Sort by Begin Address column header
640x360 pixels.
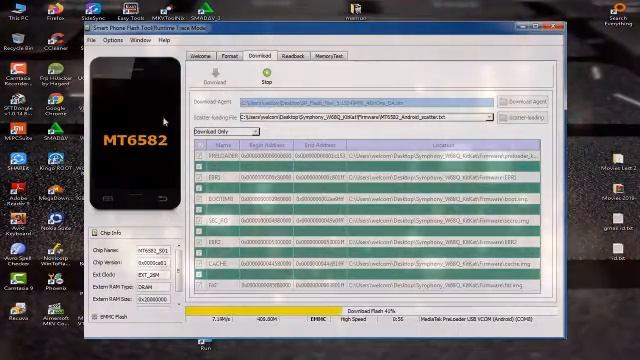tap(266, 145)
